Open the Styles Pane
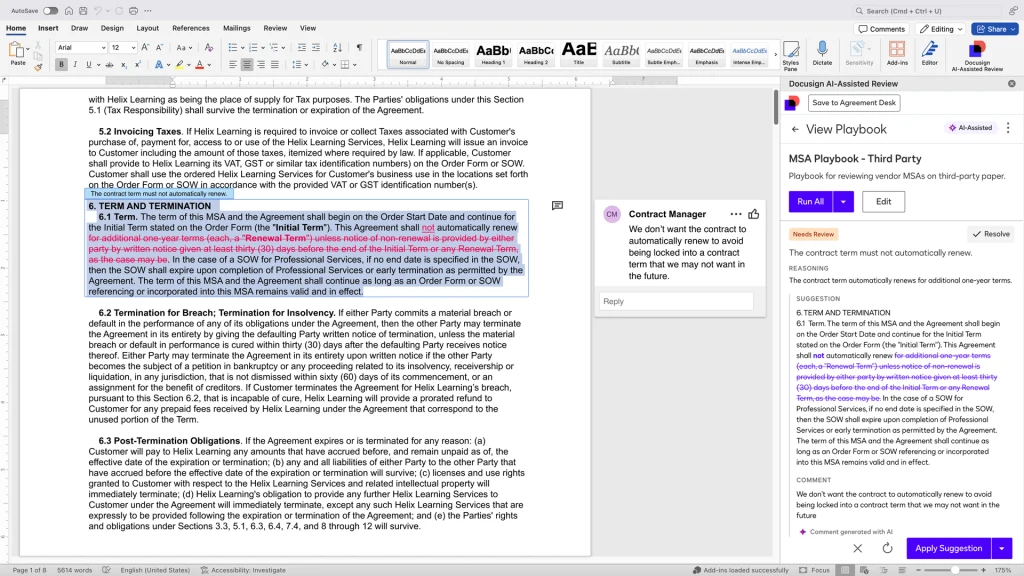Image resolution: width=1024 pixels, height=576 pixels. (790, 50)
